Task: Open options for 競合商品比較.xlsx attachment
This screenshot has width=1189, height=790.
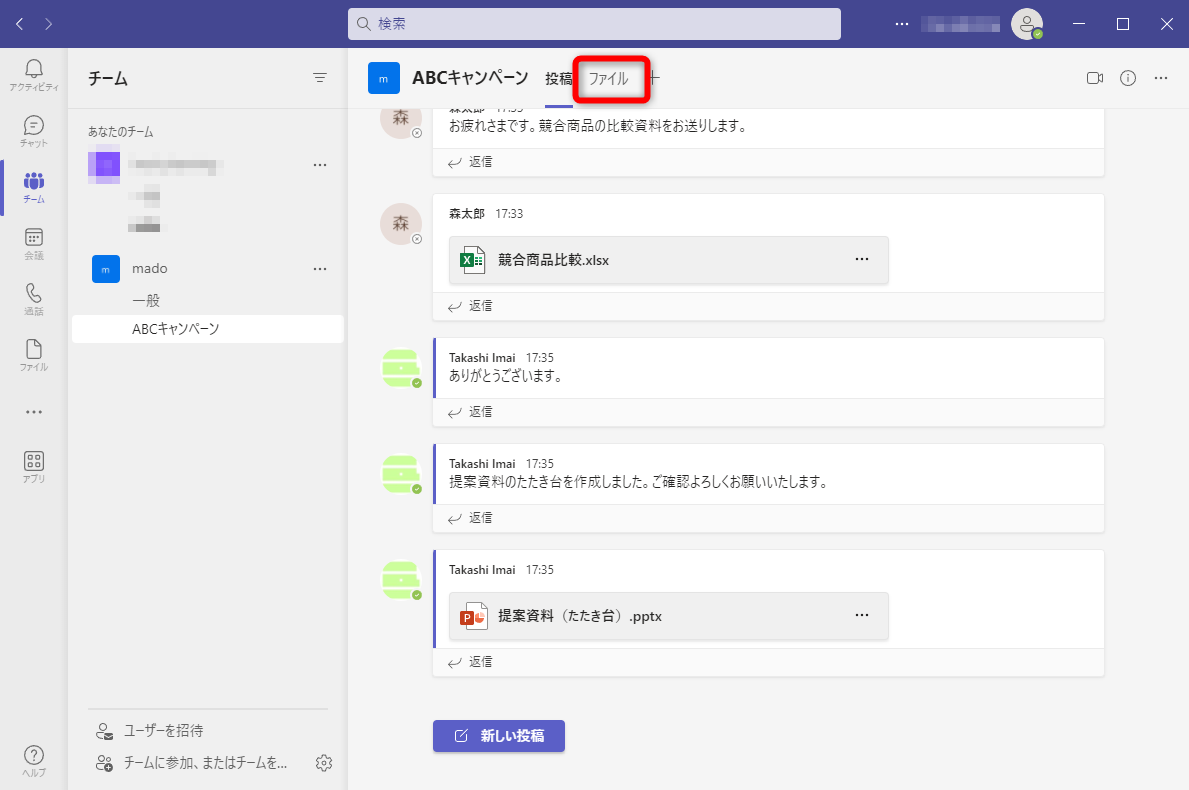Action: pyautogui.click(x=861, y=258)
